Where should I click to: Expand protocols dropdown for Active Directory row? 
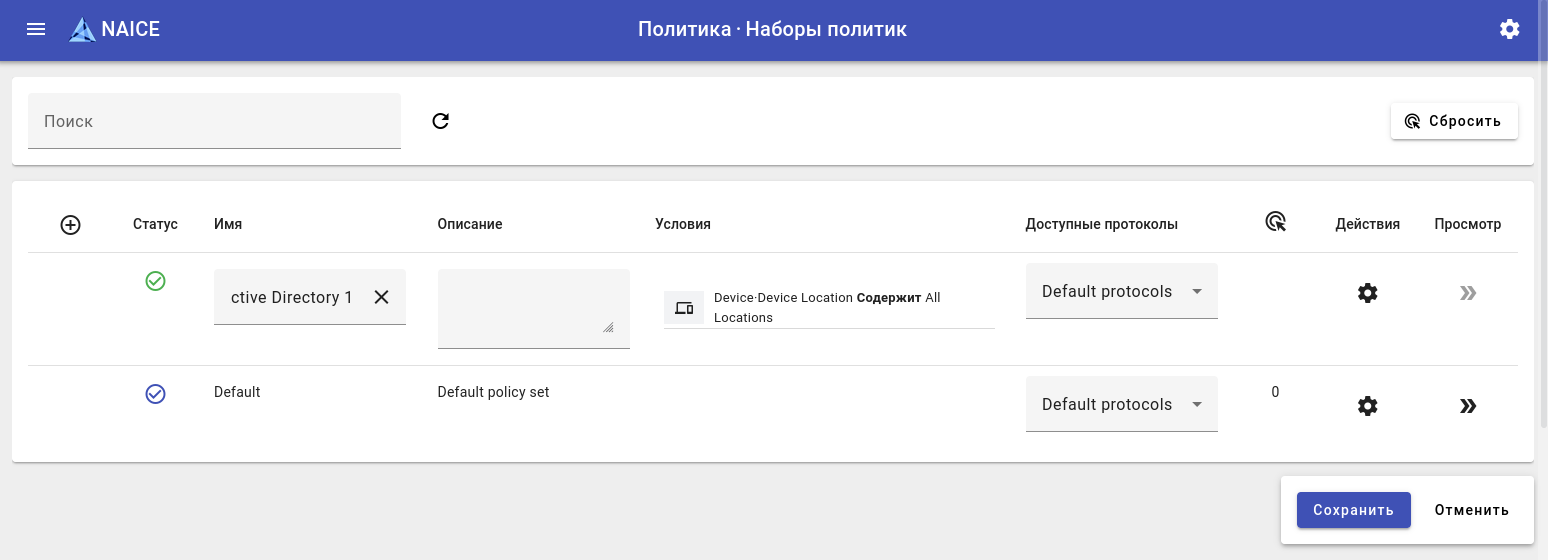(1121, 292)
